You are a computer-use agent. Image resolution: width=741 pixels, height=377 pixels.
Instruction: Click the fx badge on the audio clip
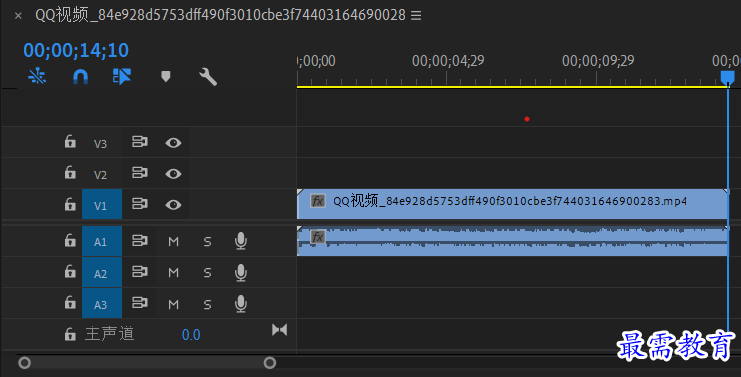coord(318,236)
